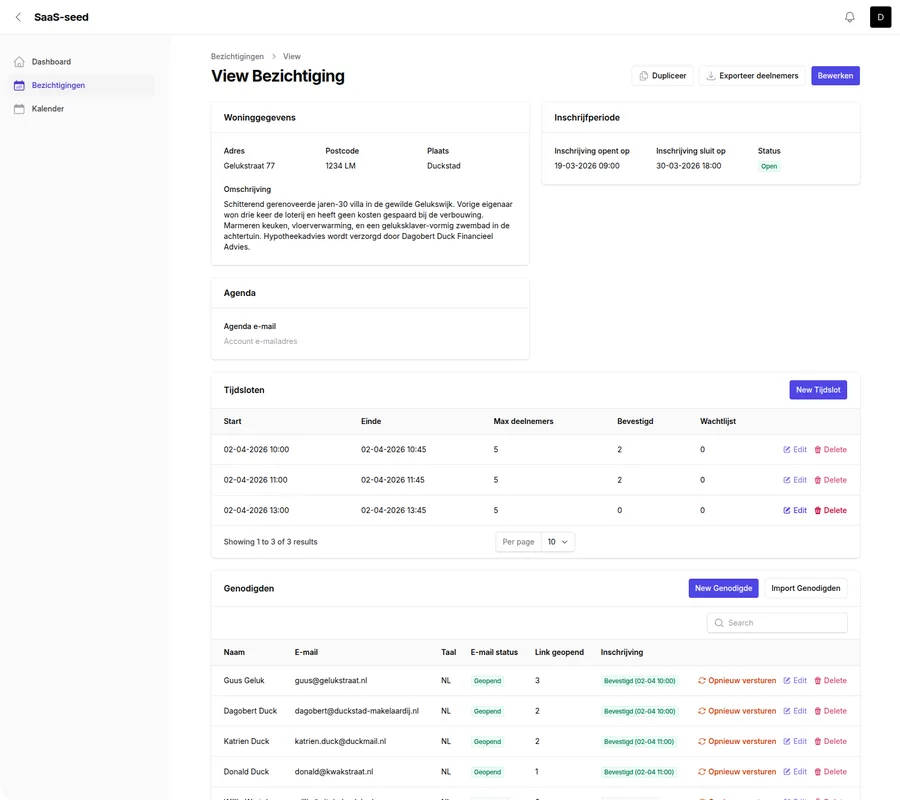The width and height of the screenshot is (900, 800).
Task: Open Dashboard from the sidebar
Action: [51, 62]
